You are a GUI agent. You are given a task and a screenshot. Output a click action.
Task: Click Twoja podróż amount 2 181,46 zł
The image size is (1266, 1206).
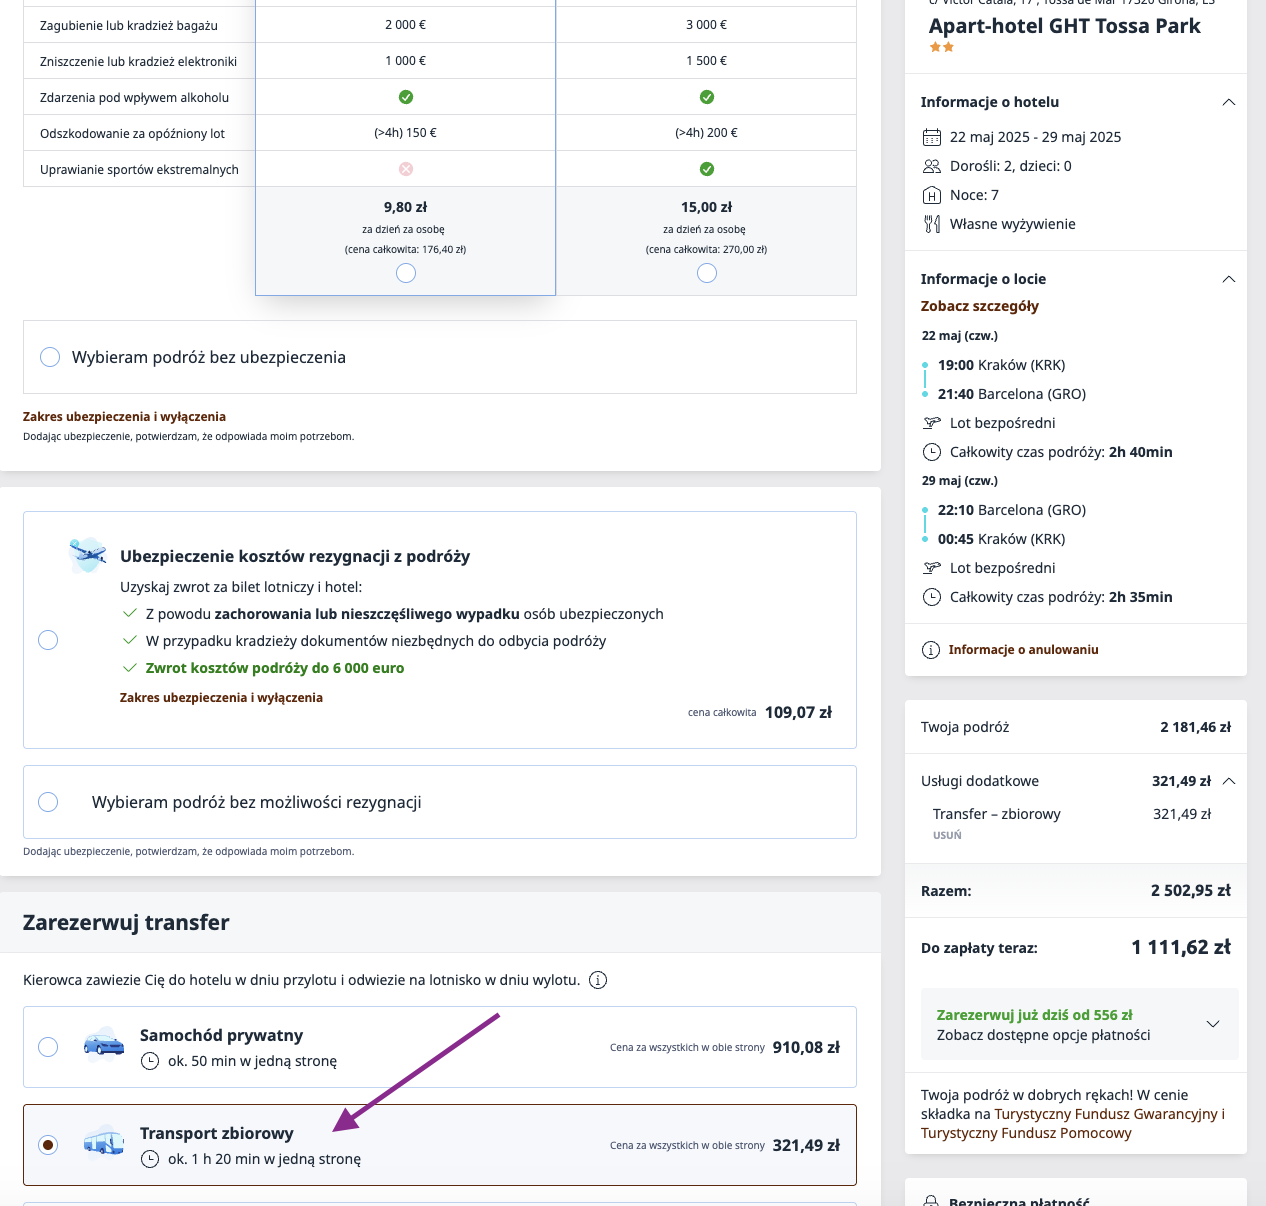pos(1196,727)
